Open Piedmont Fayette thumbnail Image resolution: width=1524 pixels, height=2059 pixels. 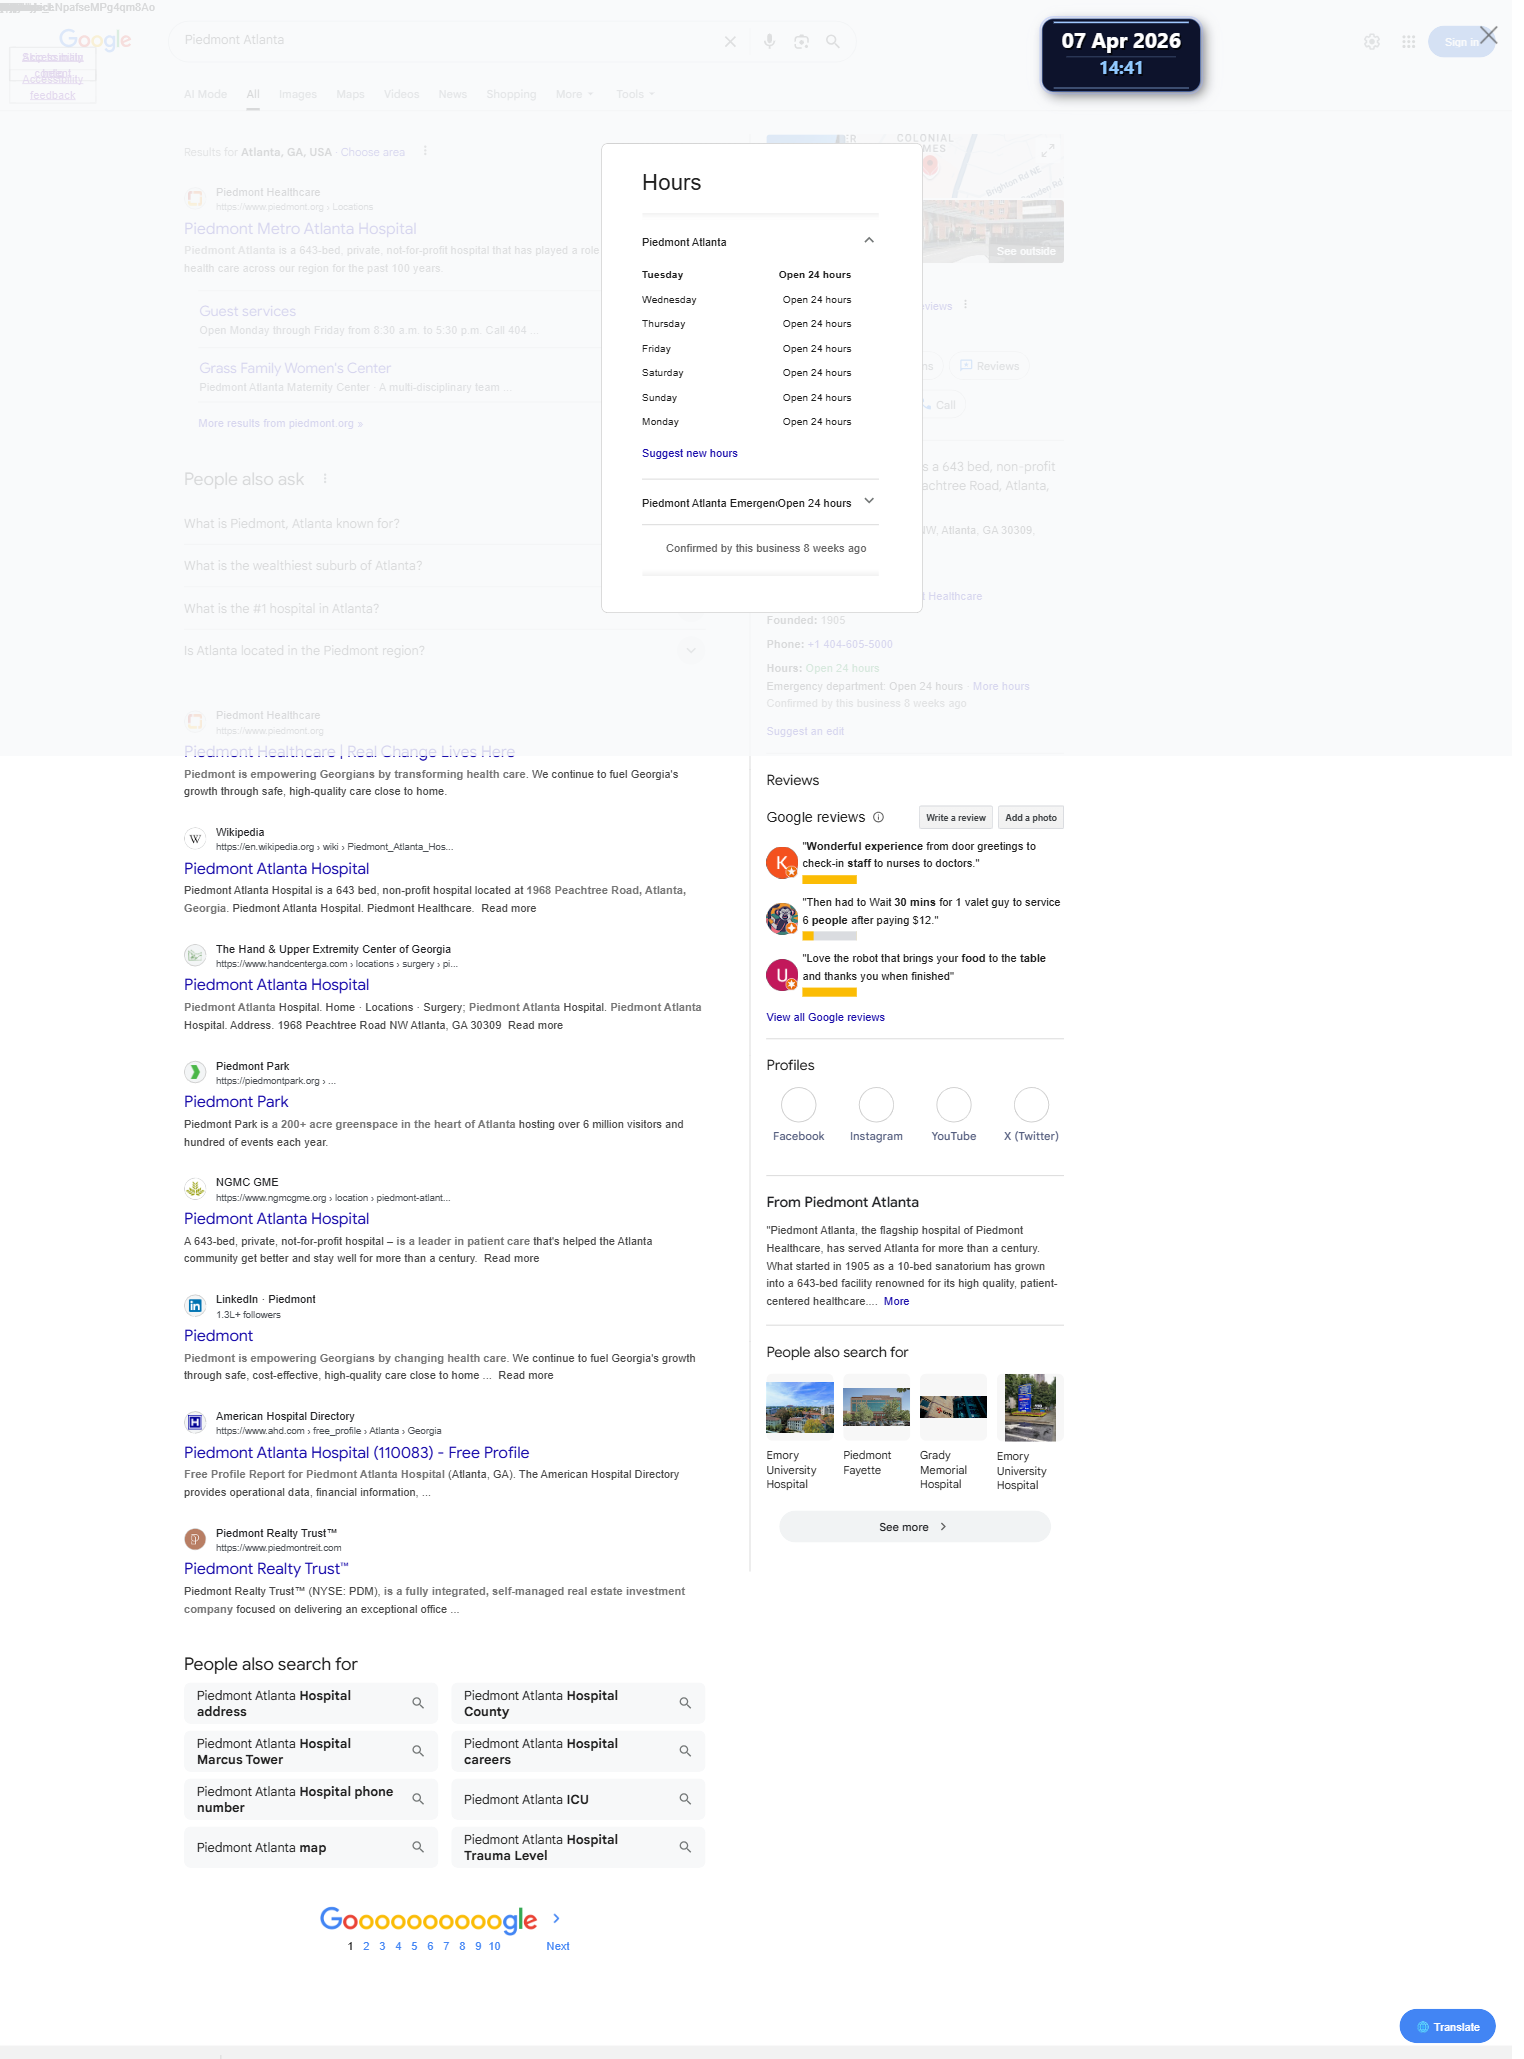tap(876, 1408)
